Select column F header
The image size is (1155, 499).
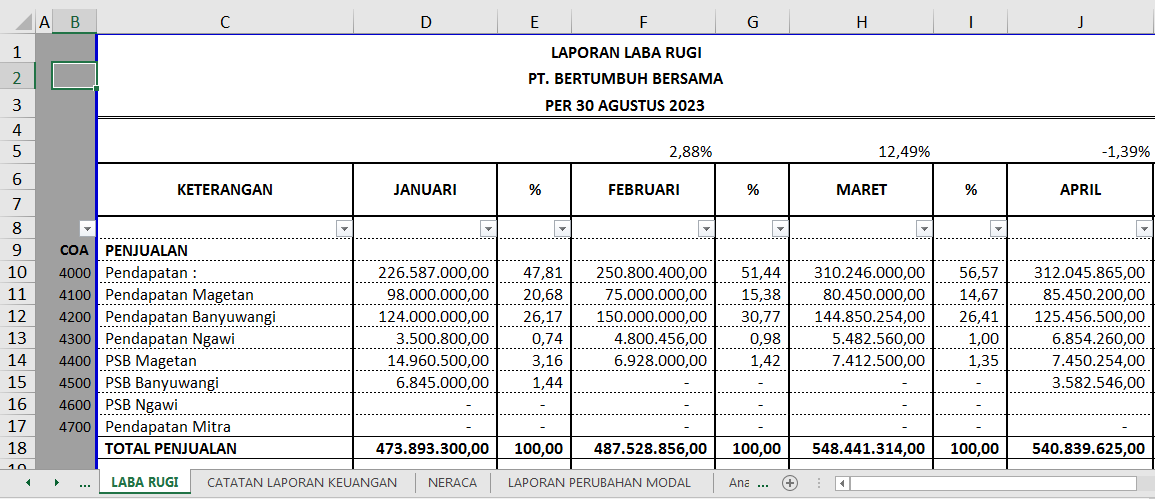(643, 23)
